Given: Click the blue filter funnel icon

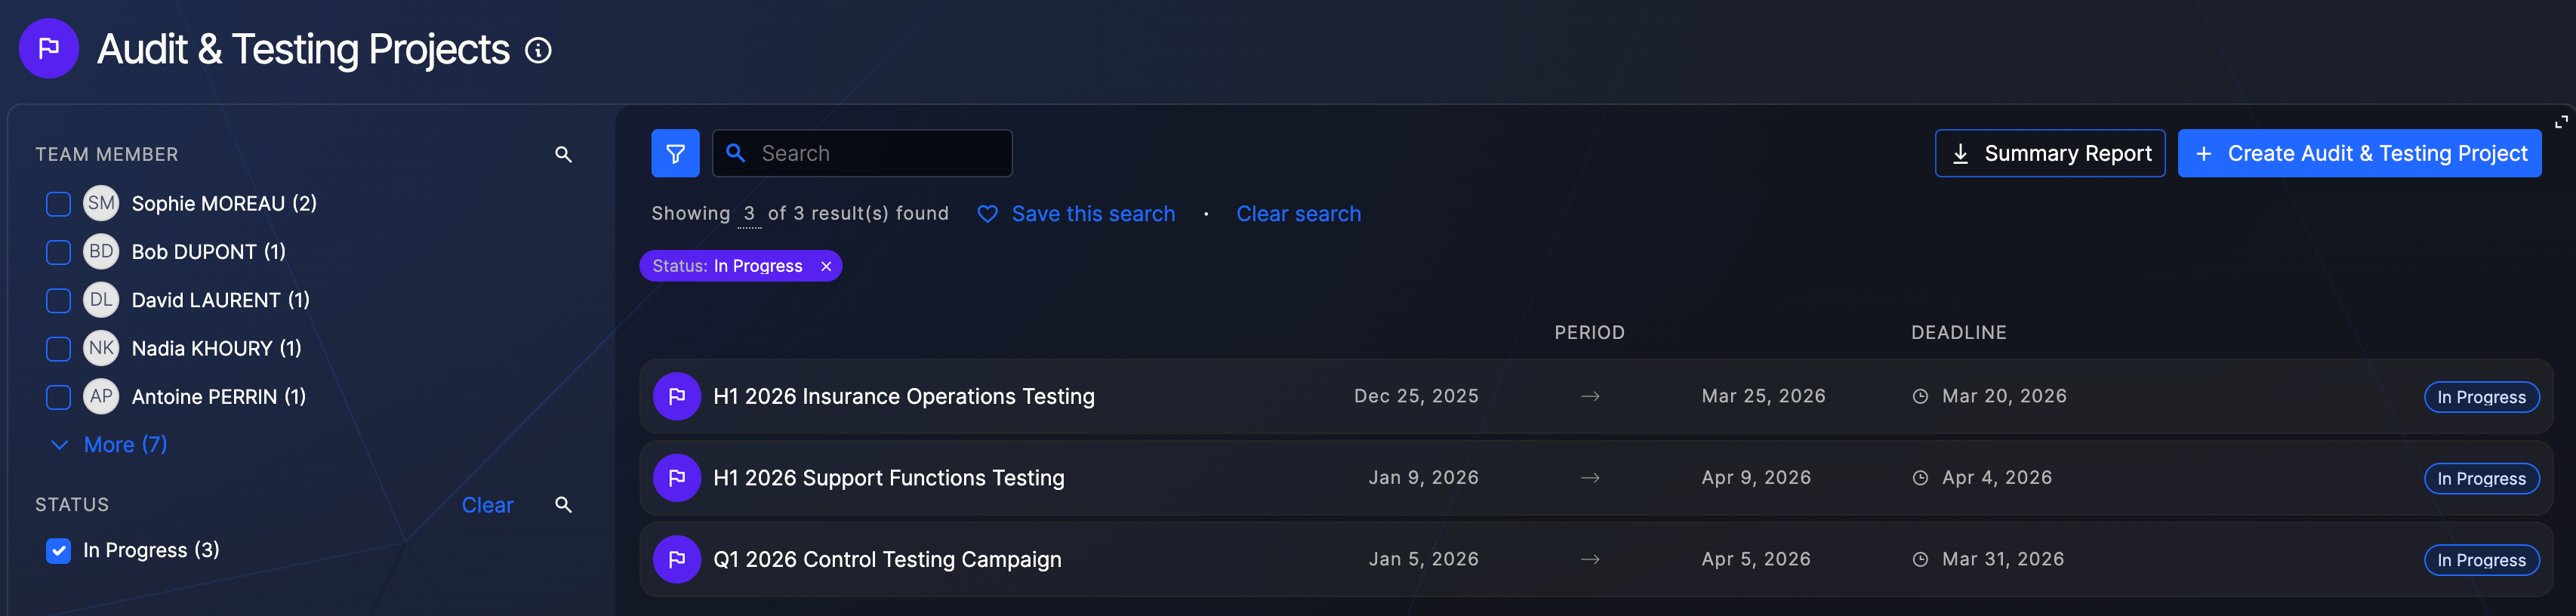Looking at the screenshot, I should pos(675,153).
